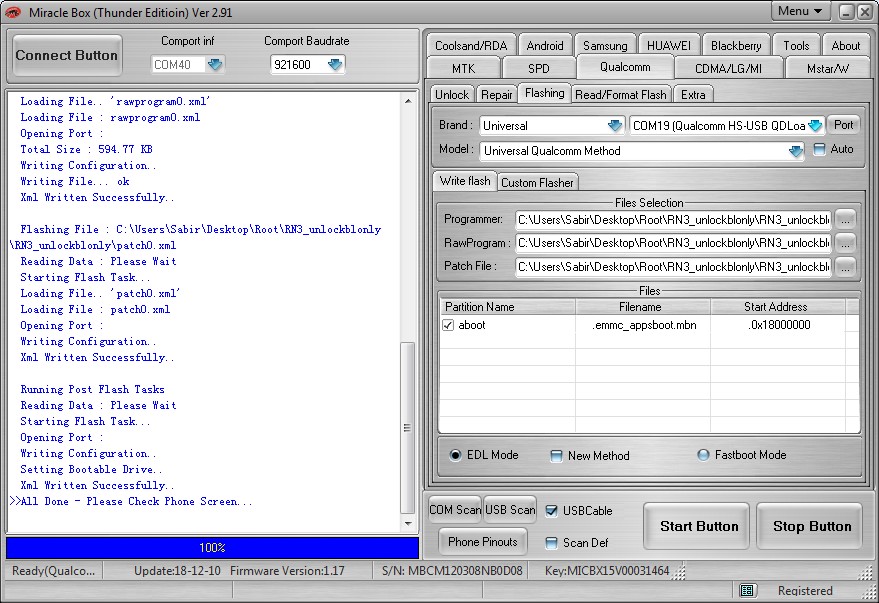
Task: Click the status bar grid icon beside Registered
Action: [x=746, y=590]
